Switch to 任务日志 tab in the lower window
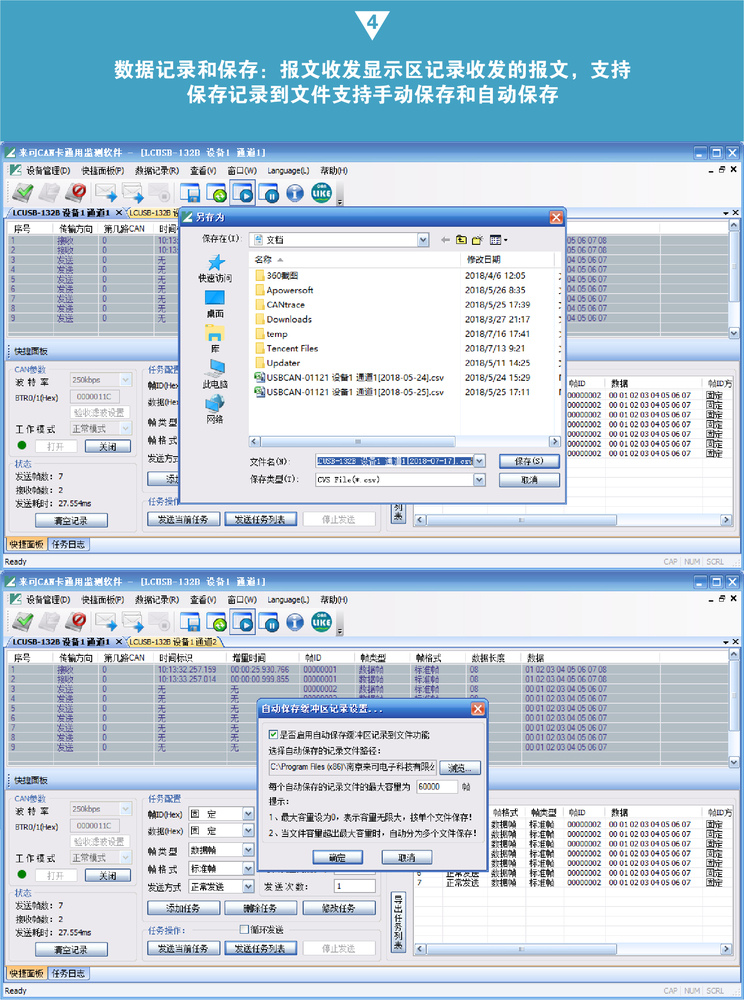The width and height of the screenshot is (744, 1000). [x=69, y=973]
